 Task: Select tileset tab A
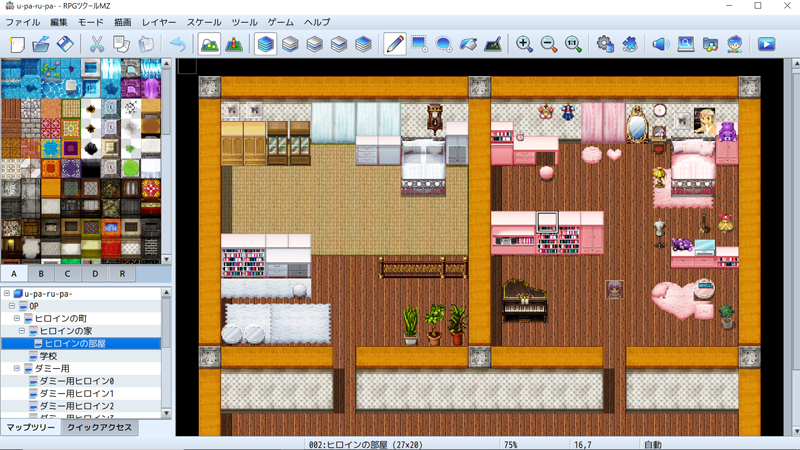coord(14,274)
